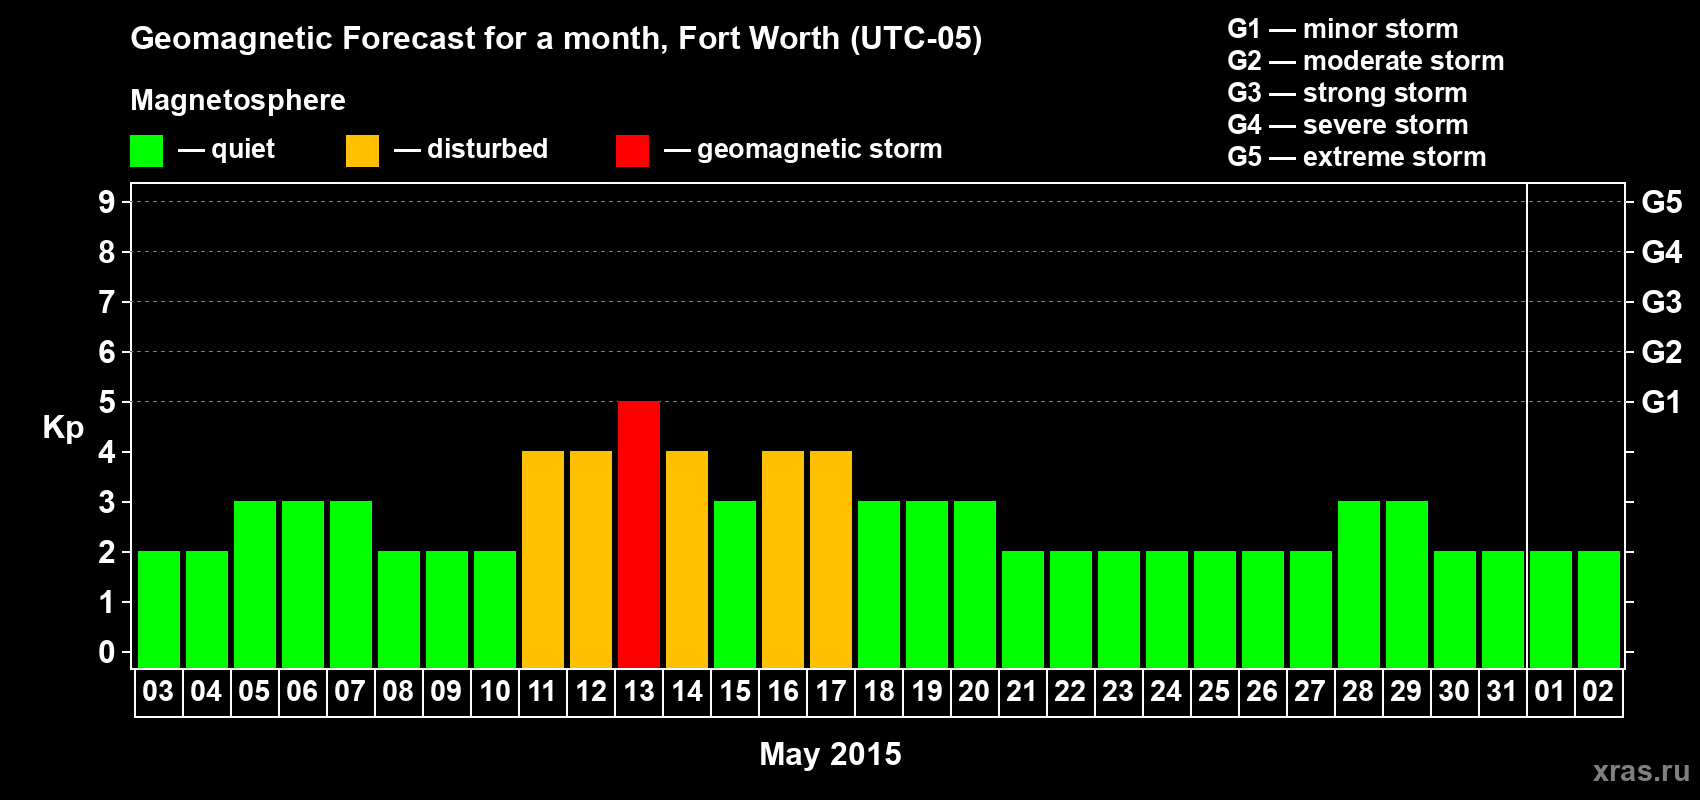Click the date label 06 on the axis
1700x800 pixels.
[302, 692]
